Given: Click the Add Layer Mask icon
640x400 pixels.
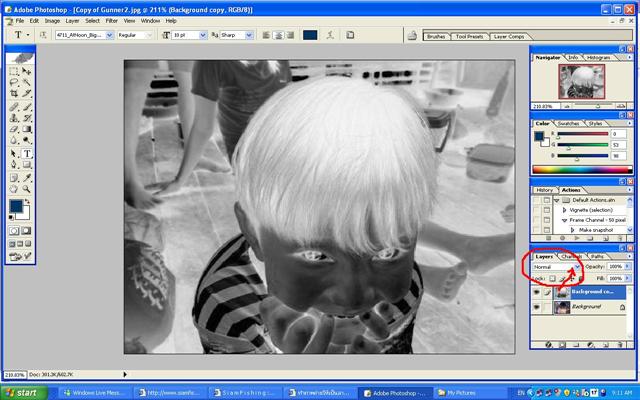Looking at the screenshot, I should pyautogui.click(x=562, y=345).
